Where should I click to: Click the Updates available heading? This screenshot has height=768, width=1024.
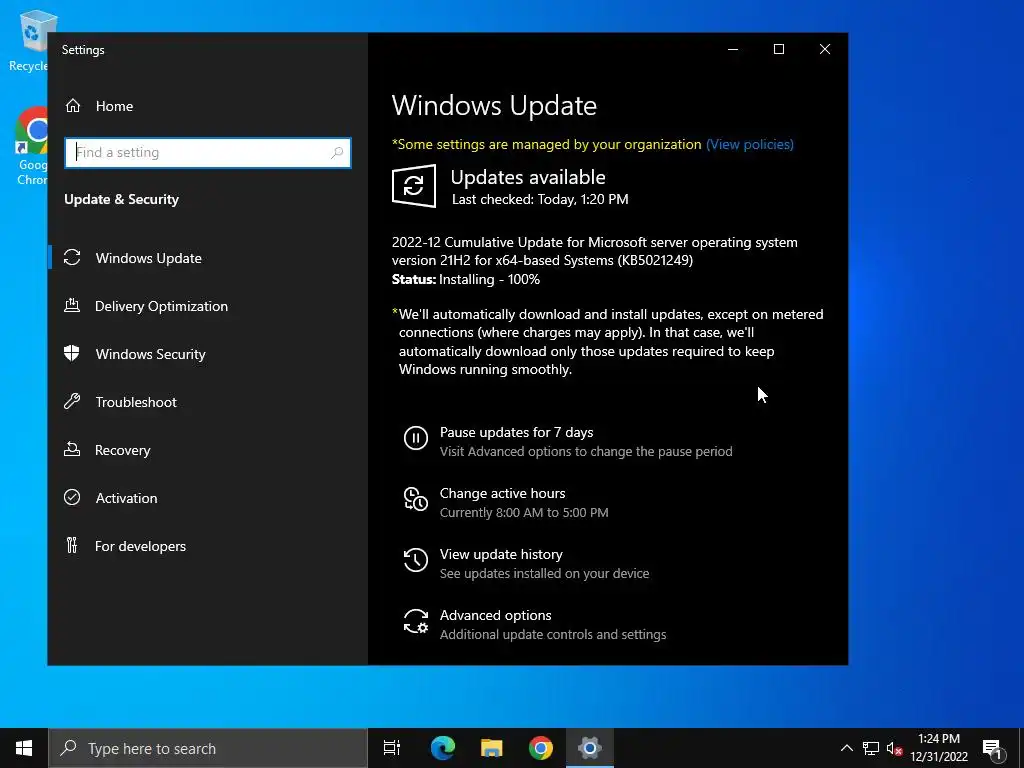pos(528,177)
